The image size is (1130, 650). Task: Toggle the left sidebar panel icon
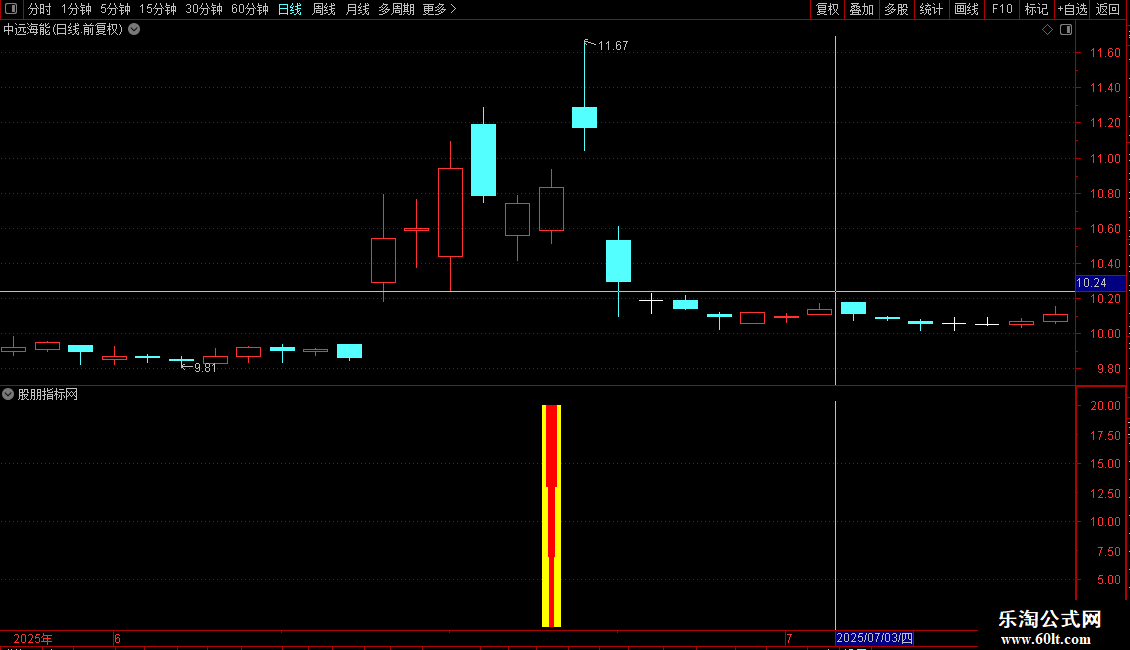[x=11, y=9]
